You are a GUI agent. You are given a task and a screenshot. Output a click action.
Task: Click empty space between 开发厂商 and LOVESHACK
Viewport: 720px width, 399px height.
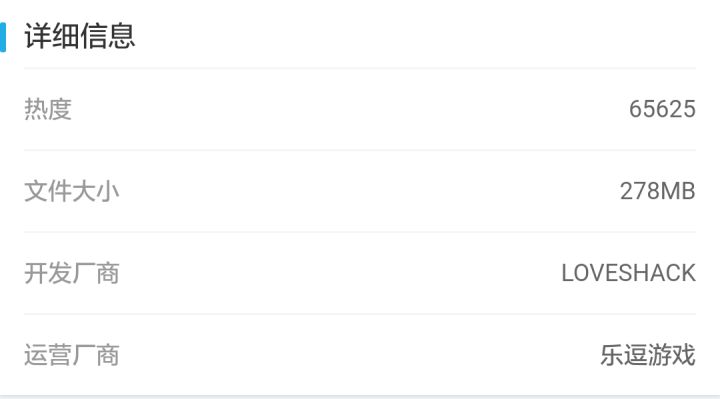[x=340, y=273]
